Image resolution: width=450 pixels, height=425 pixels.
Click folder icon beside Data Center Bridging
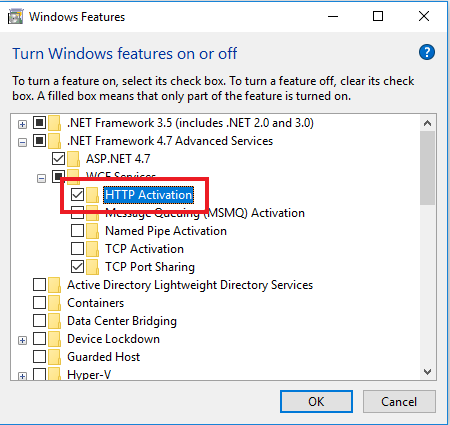coord(54,321)
